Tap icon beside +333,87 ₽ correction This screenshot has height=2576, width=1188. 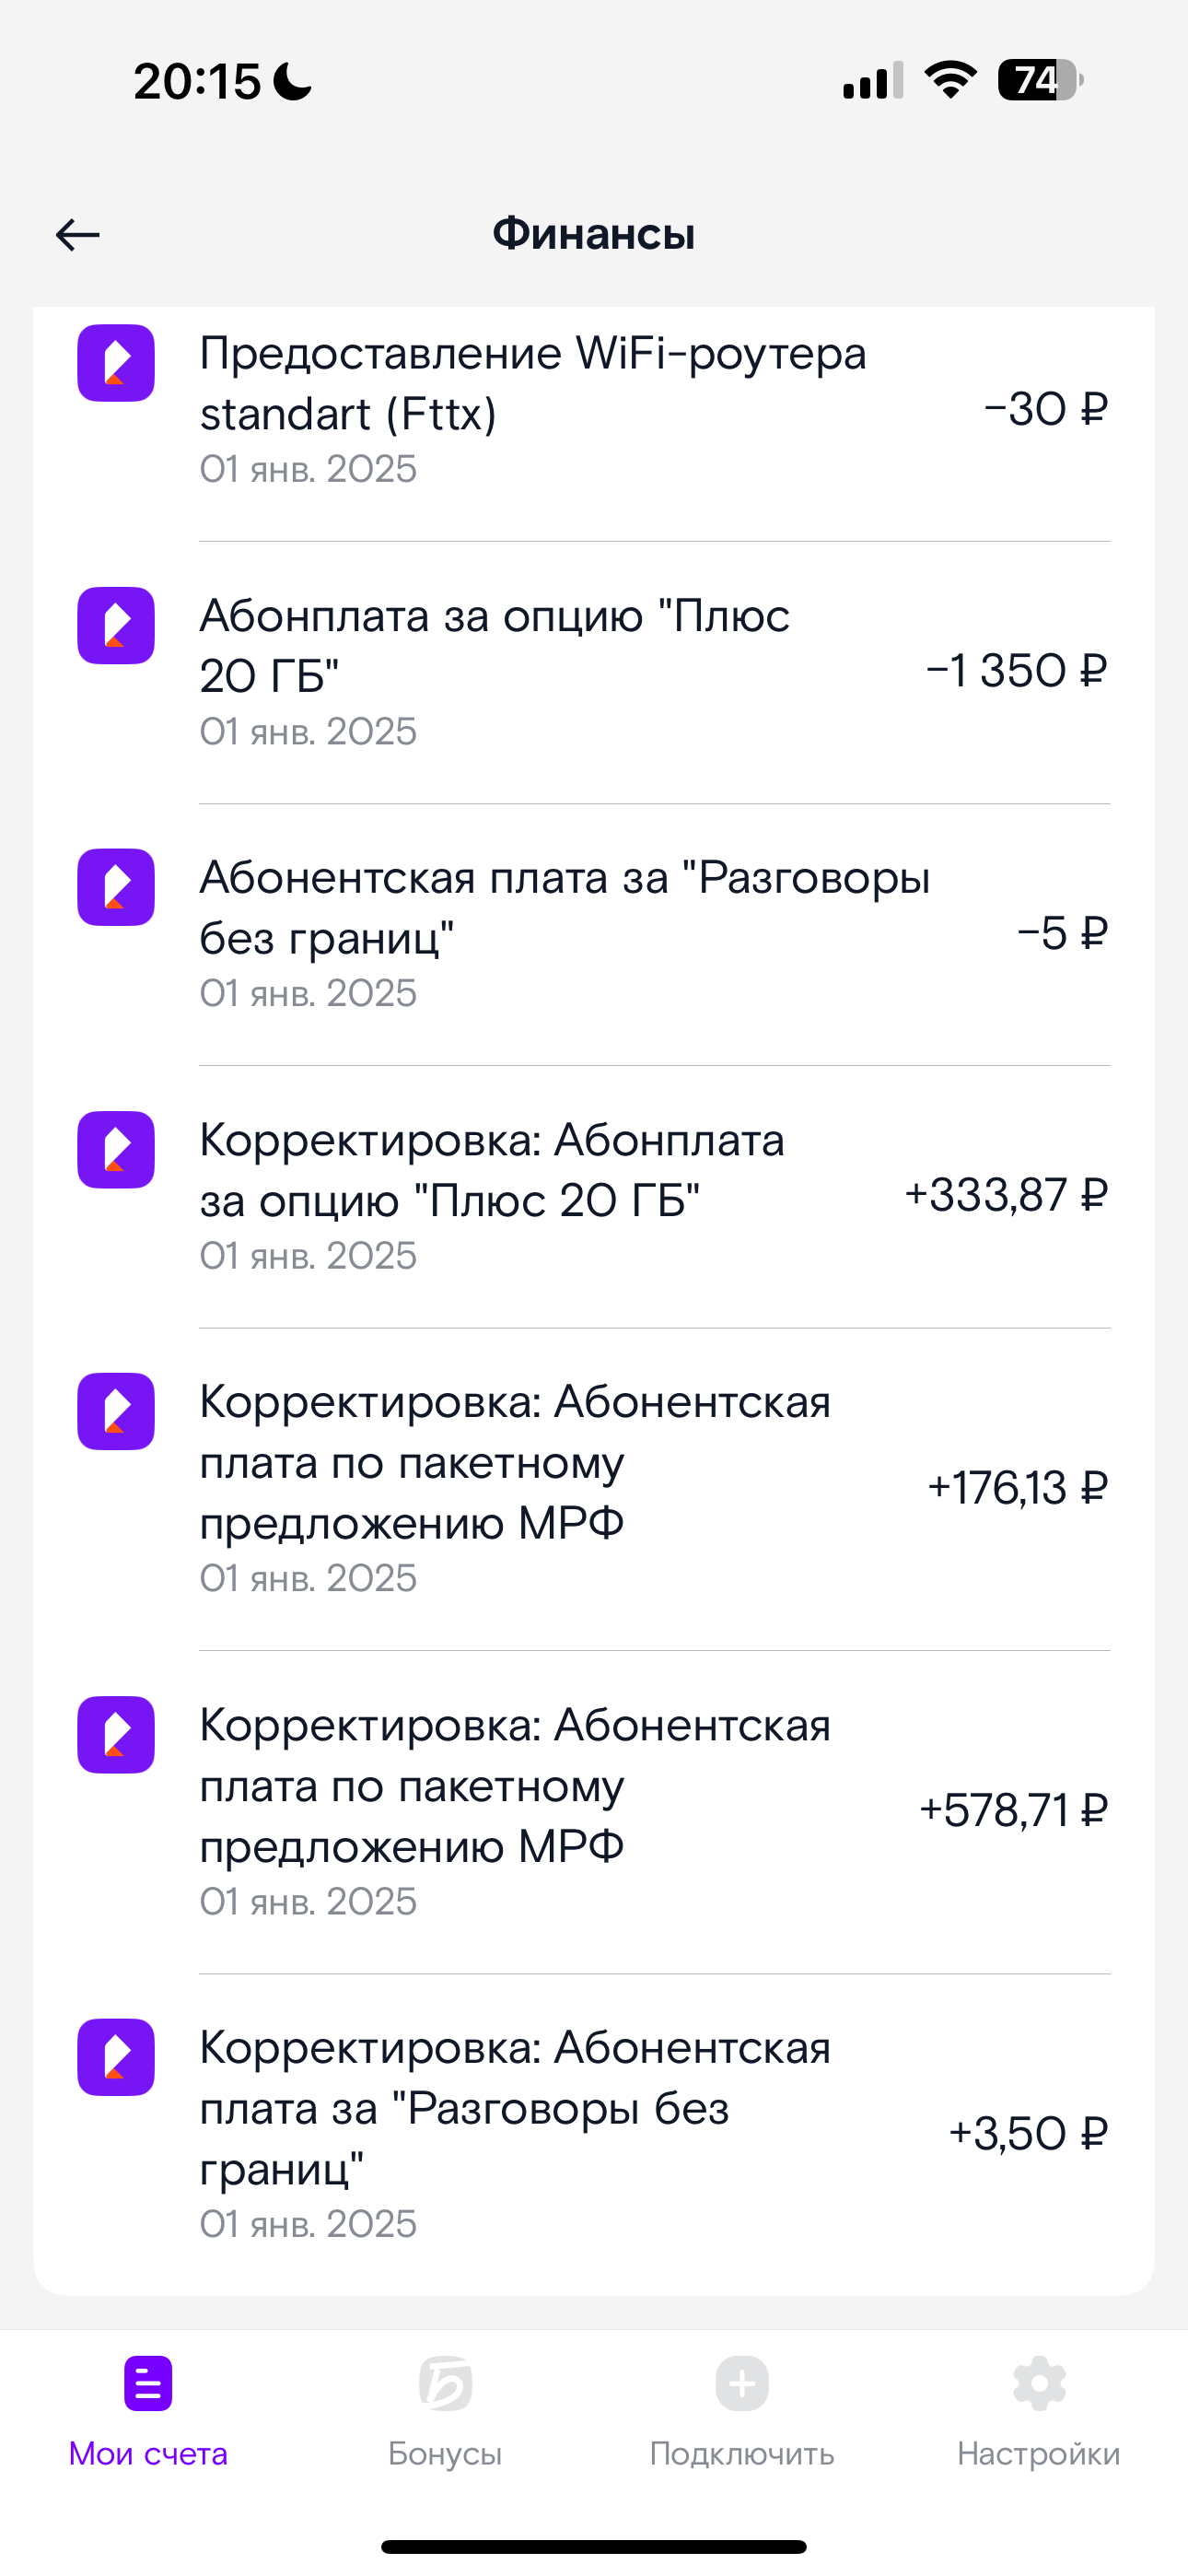(x=116, y=1150)
